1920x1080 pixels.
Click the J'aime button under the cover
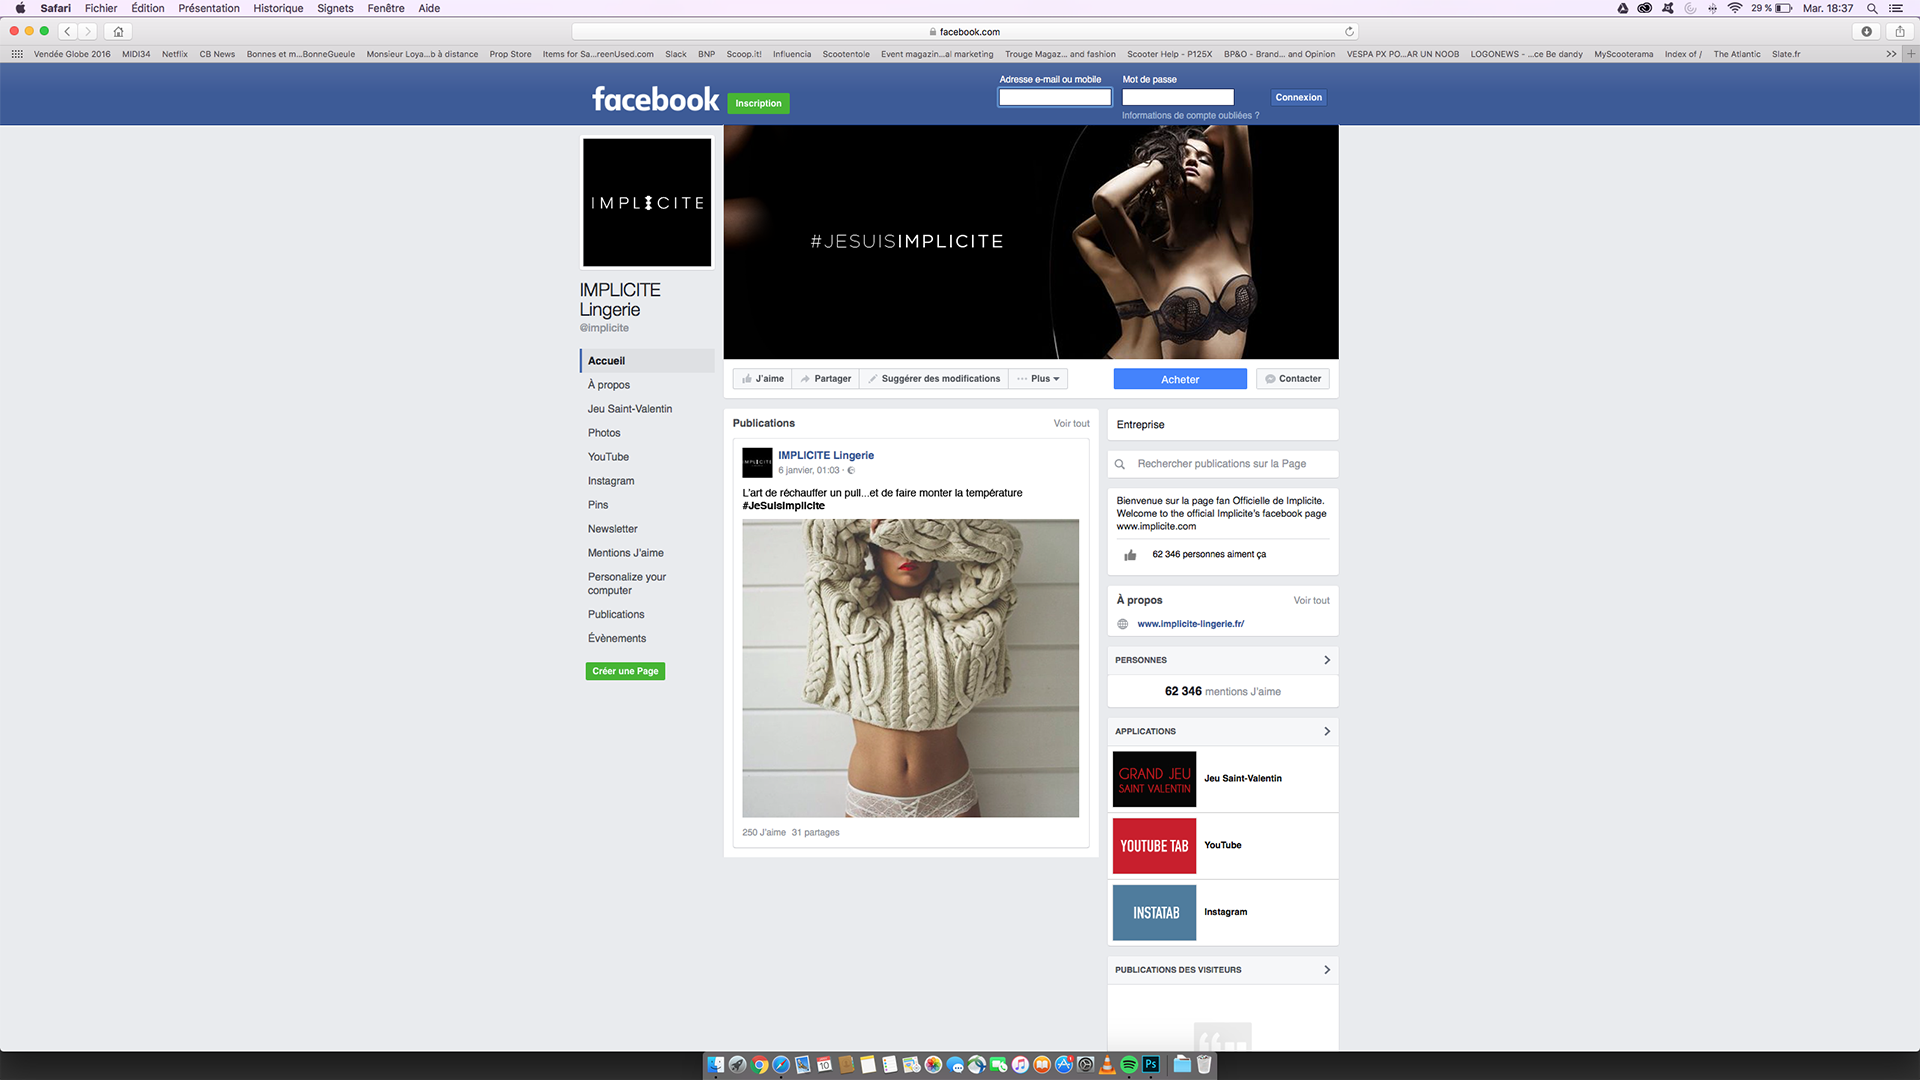point(762,379)
